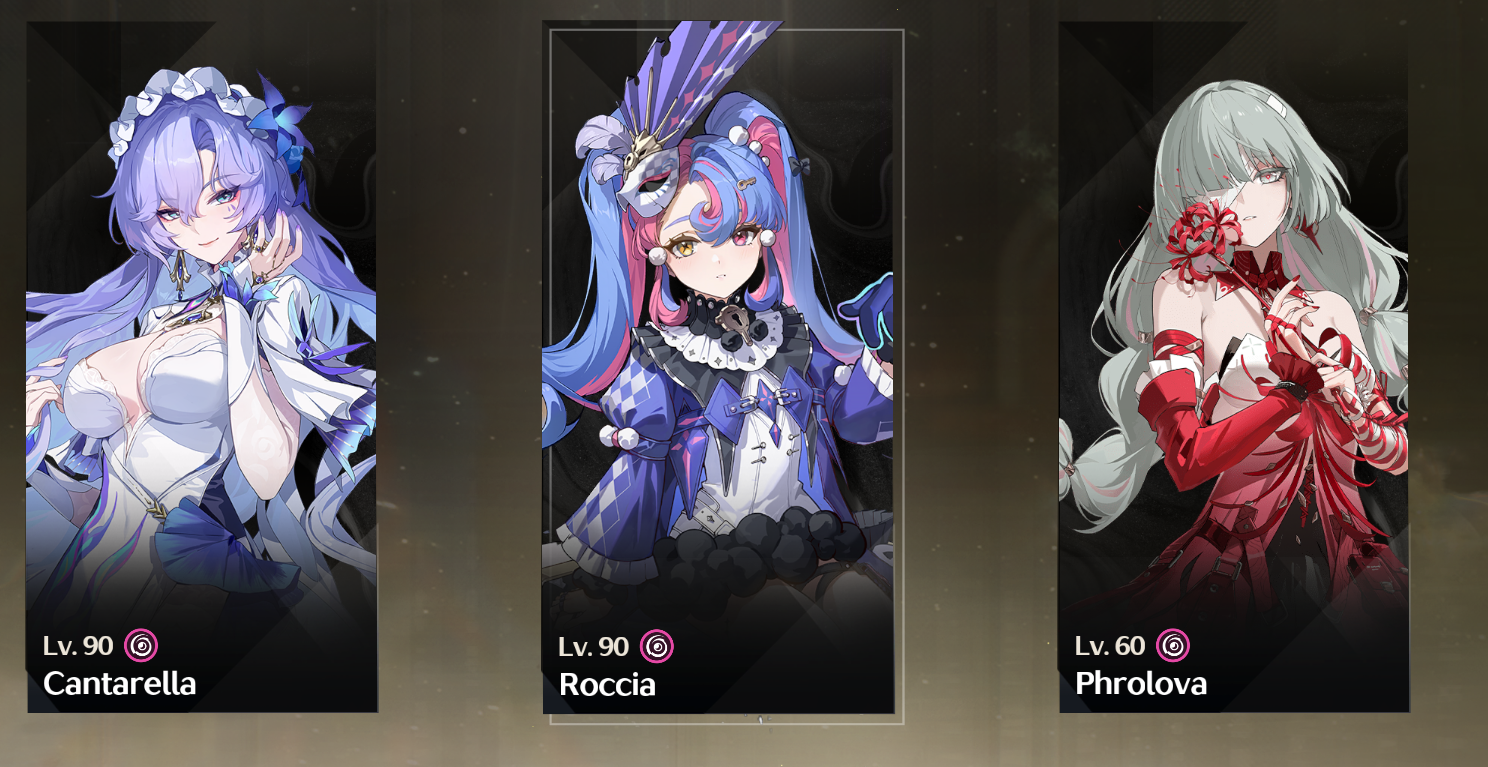Click Roccia's Havoc element icon
Image resolution: width=1488 pixels, height=767 pixels.
pyautogui.click(x=657, y=646)
